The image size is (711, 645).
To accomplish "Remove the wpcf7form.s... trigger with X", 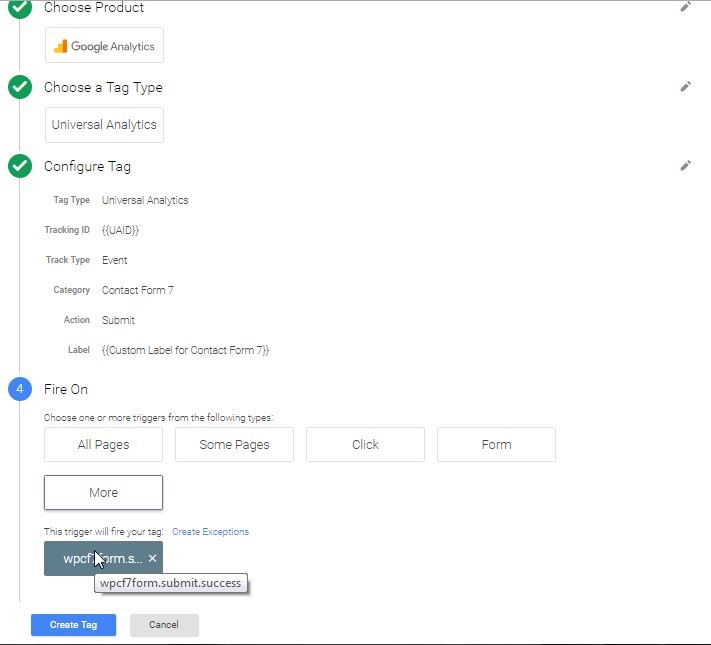I will [152, 558].
